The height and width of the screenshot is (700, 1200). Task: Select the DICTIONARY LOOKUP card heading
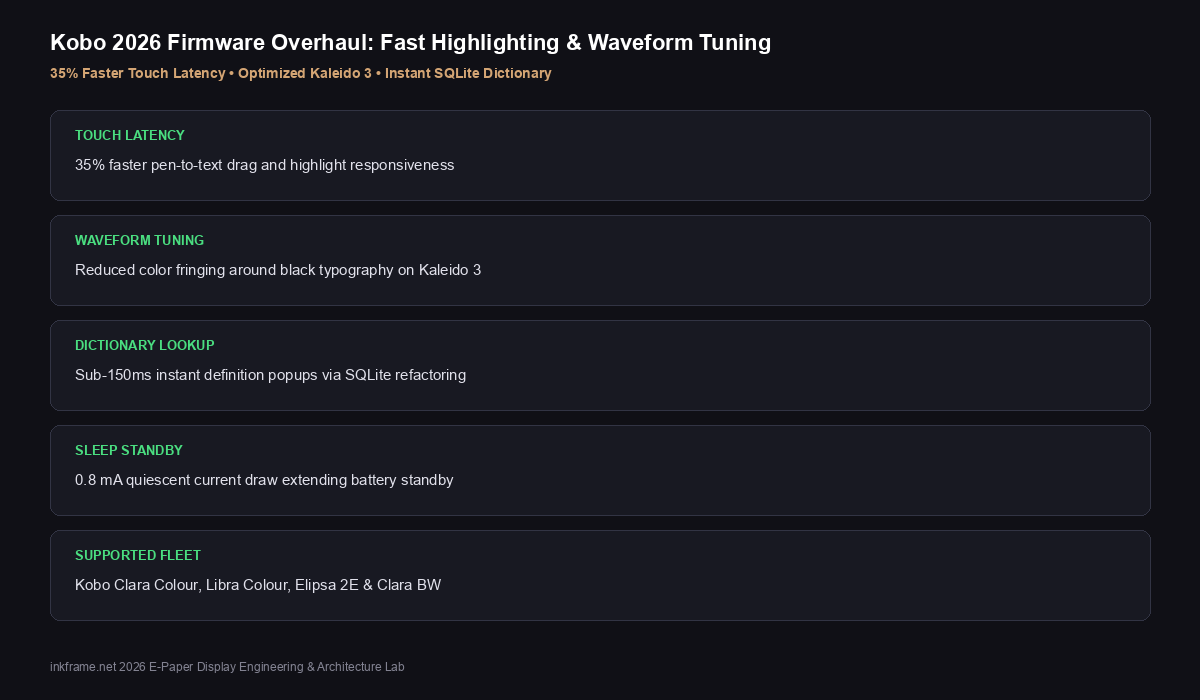coord(145,345)
